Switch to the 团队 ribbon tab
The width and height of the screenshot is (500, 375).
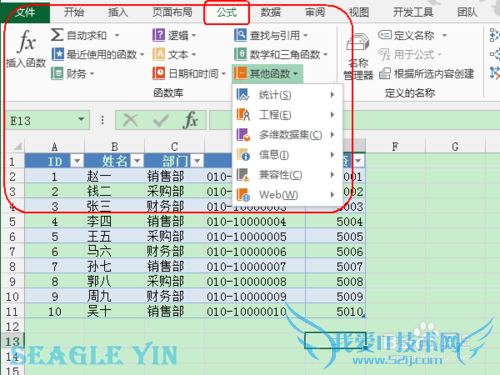click(467, 12)
